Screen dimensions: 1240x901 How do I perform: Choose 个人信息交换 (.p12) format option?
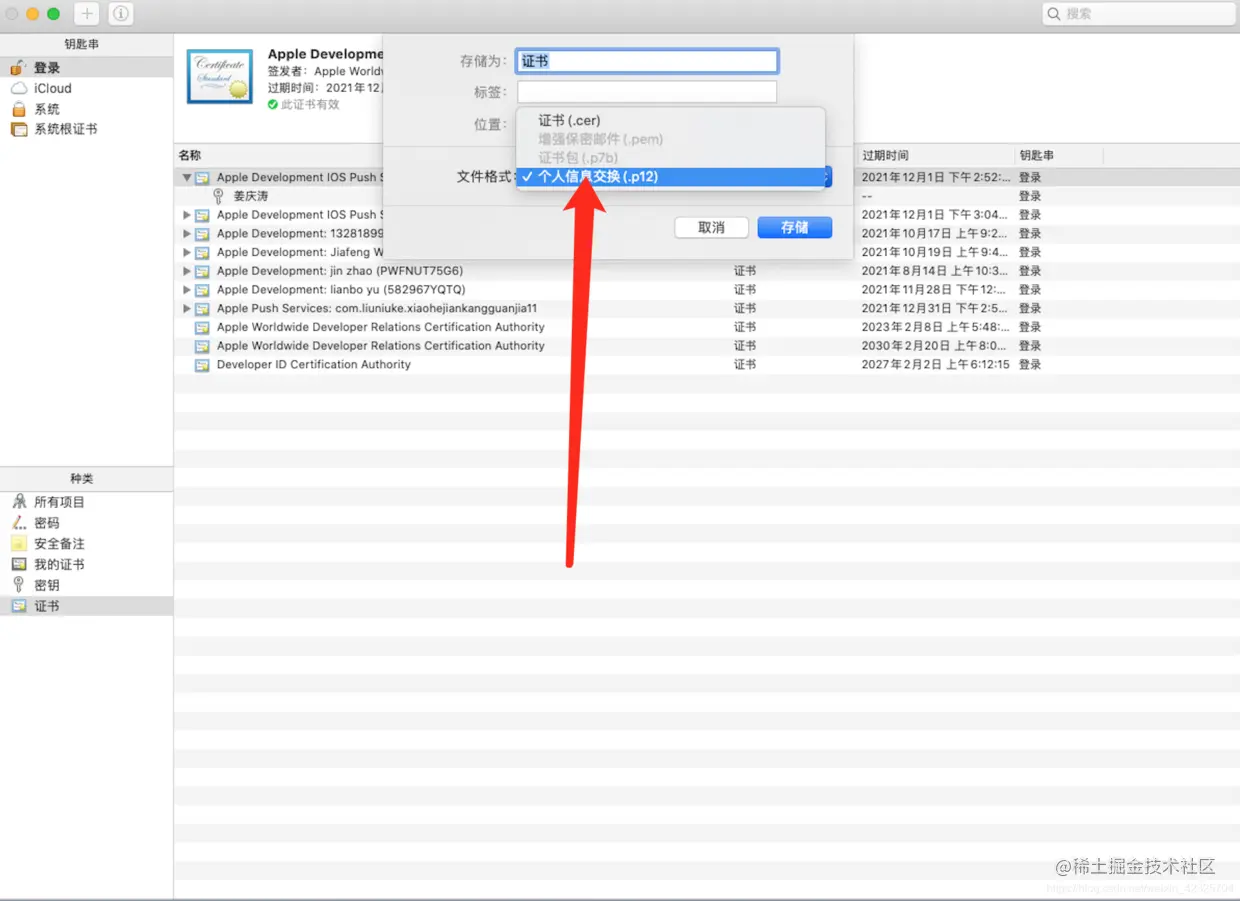671,177
